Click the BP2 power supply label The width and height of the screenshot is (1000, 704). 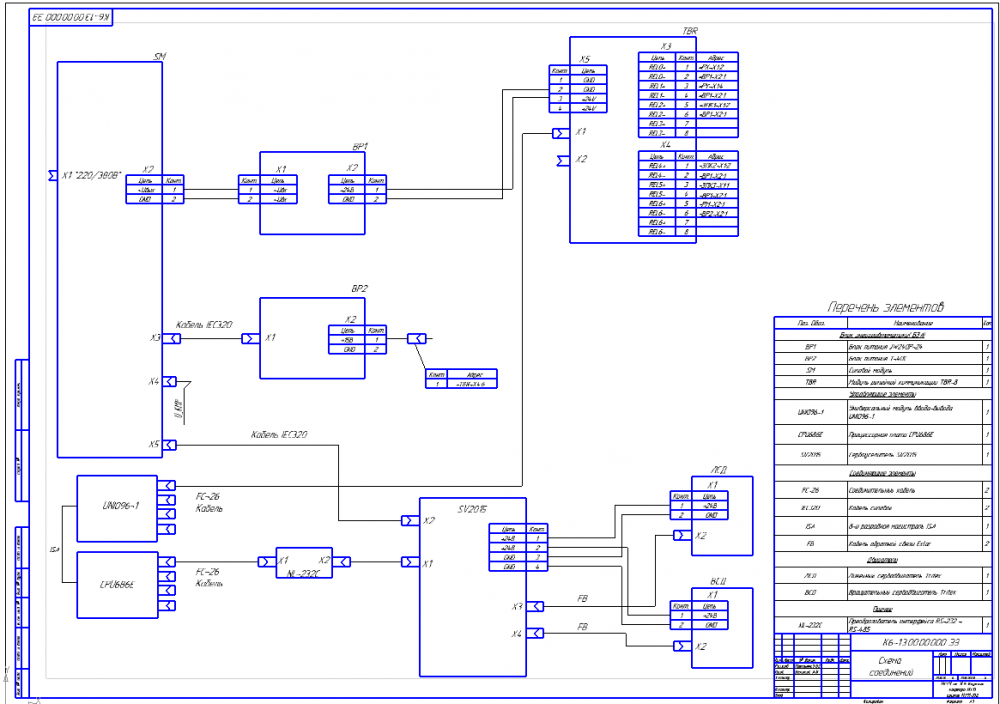coord(360,289)
